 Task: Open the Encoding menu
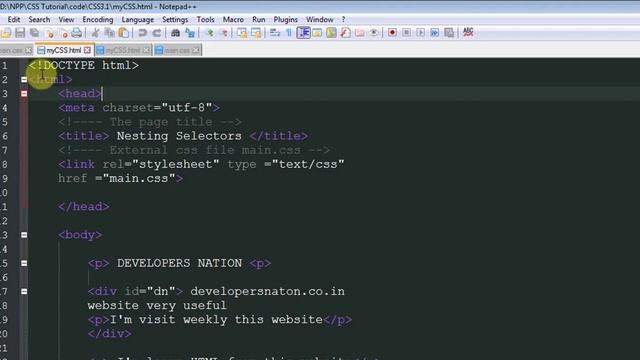click(x=98, y=20)
